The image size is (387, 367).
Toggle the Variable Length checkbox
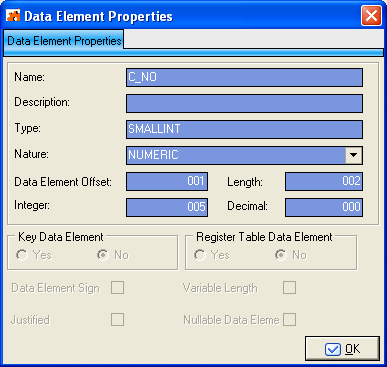[289, 288]
